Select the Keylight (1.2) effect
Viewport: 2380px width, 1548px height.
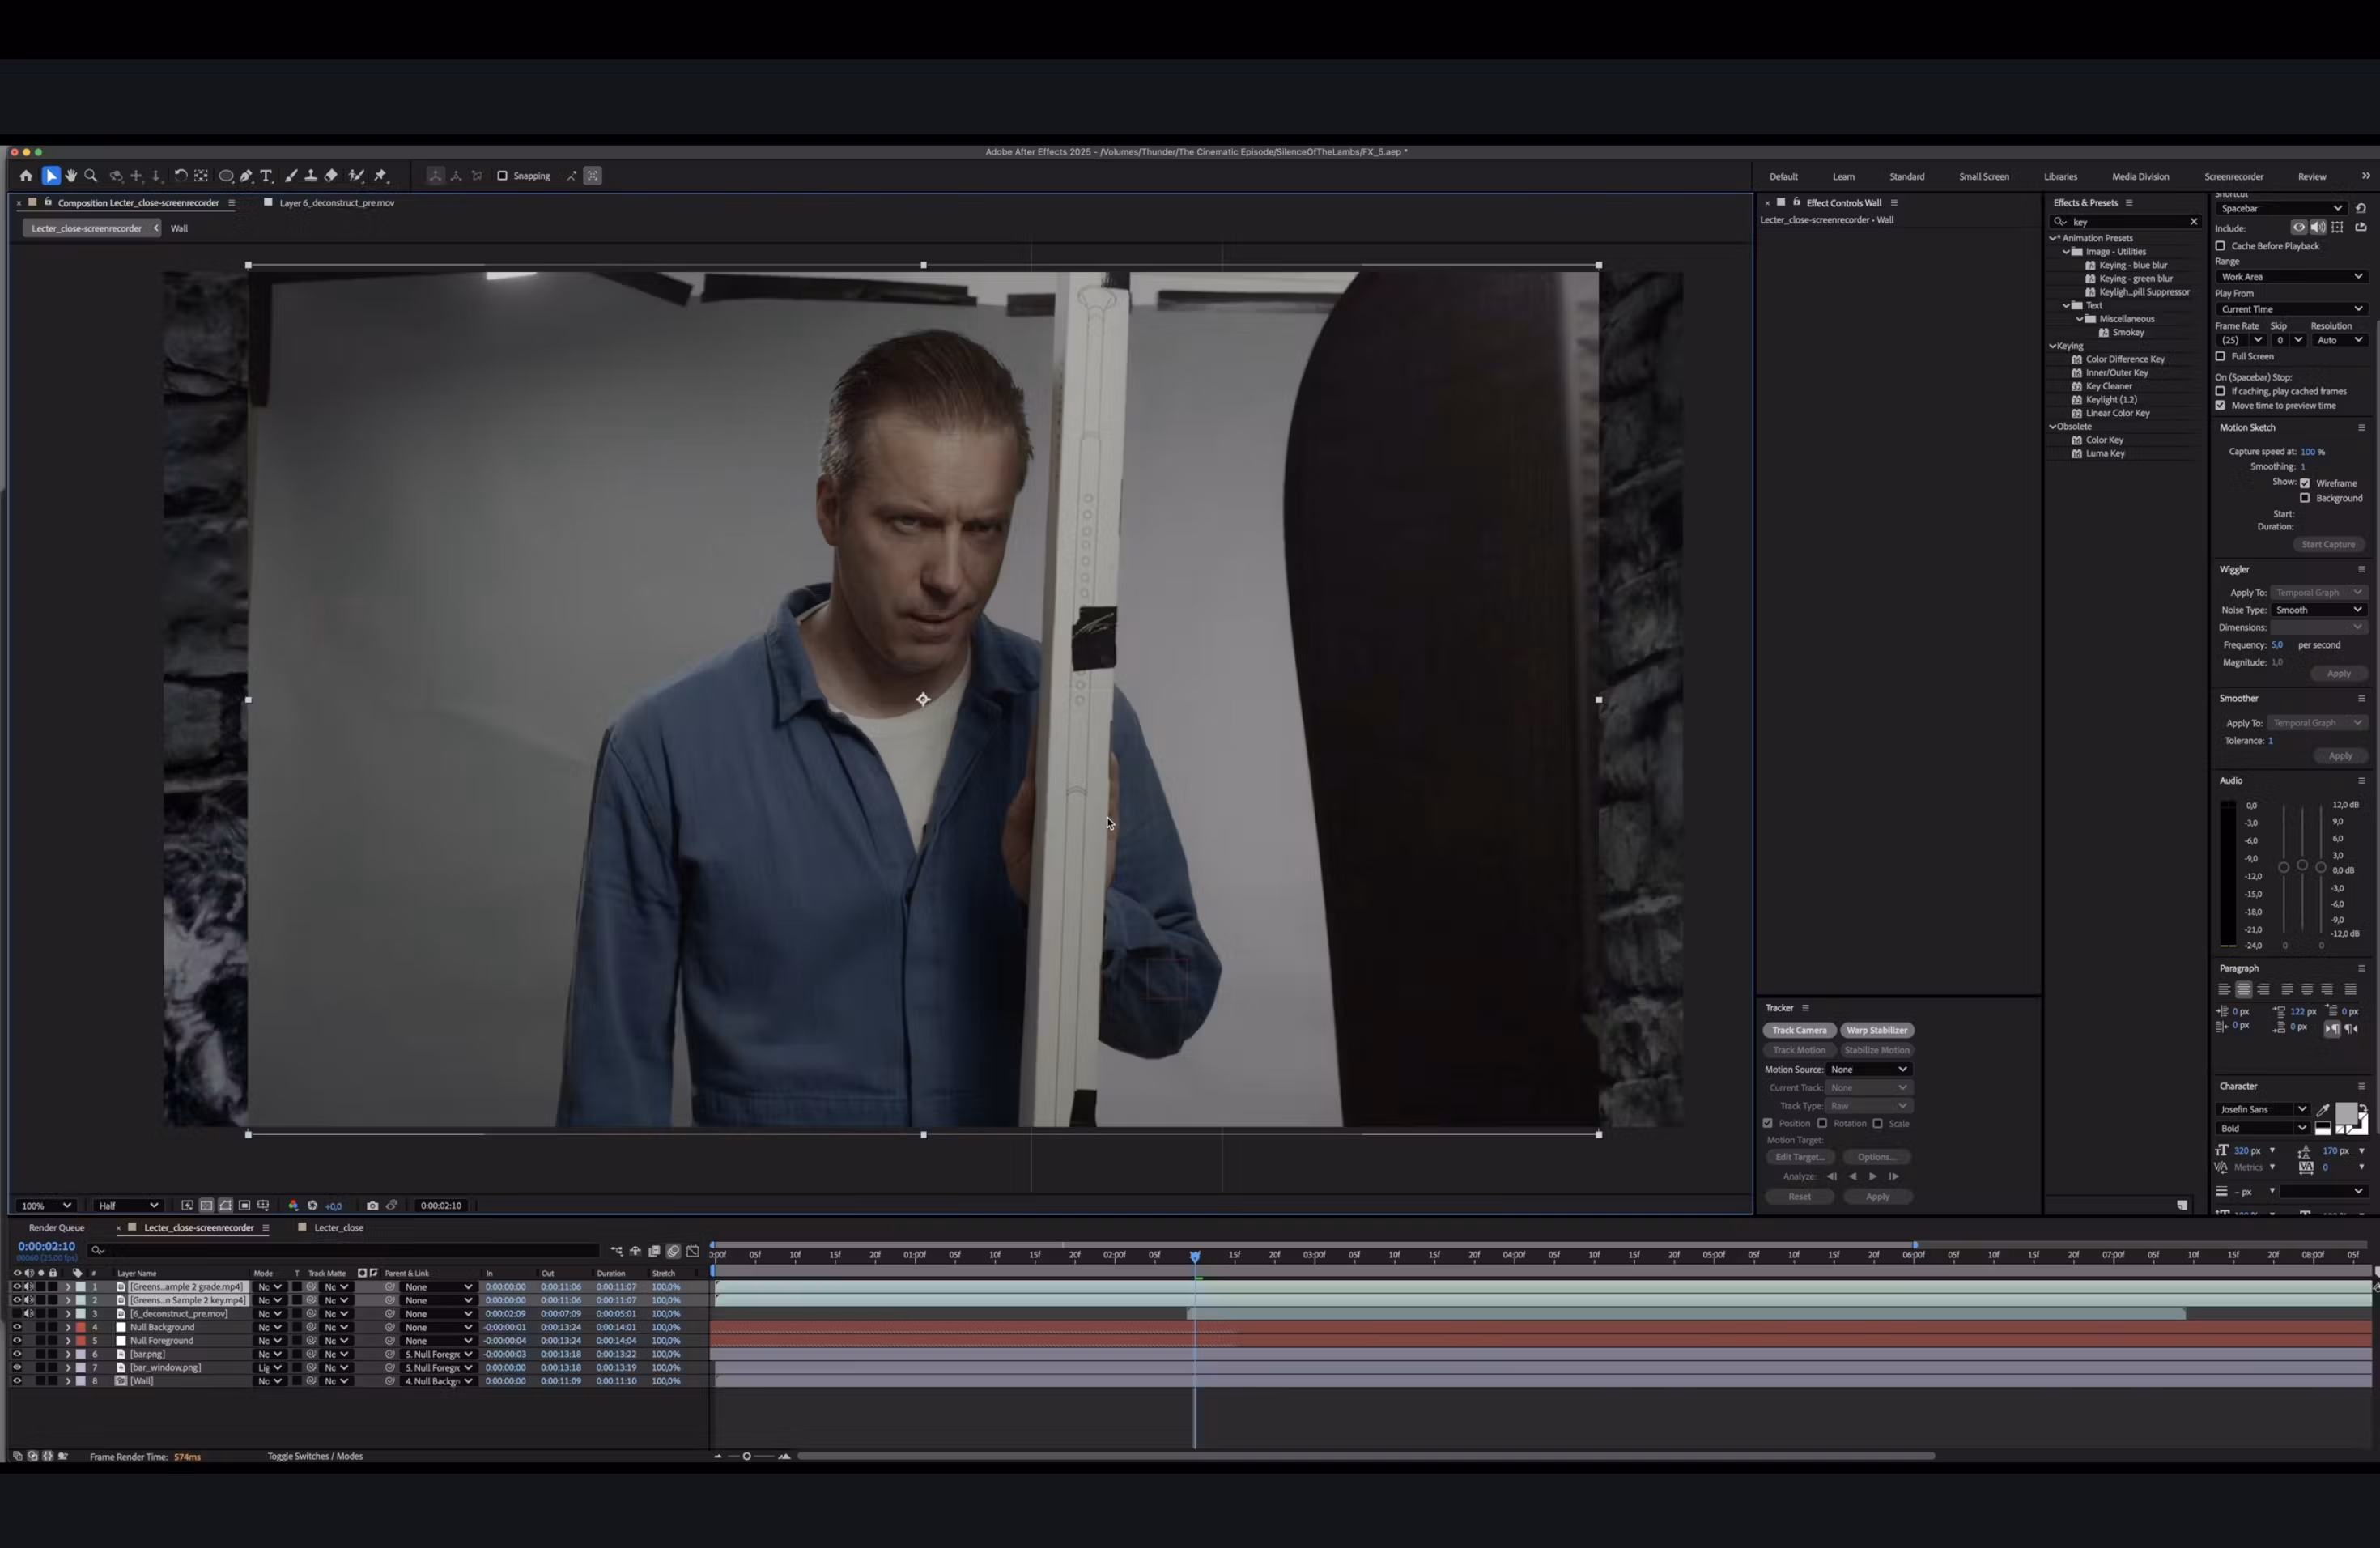point(2111,400)
